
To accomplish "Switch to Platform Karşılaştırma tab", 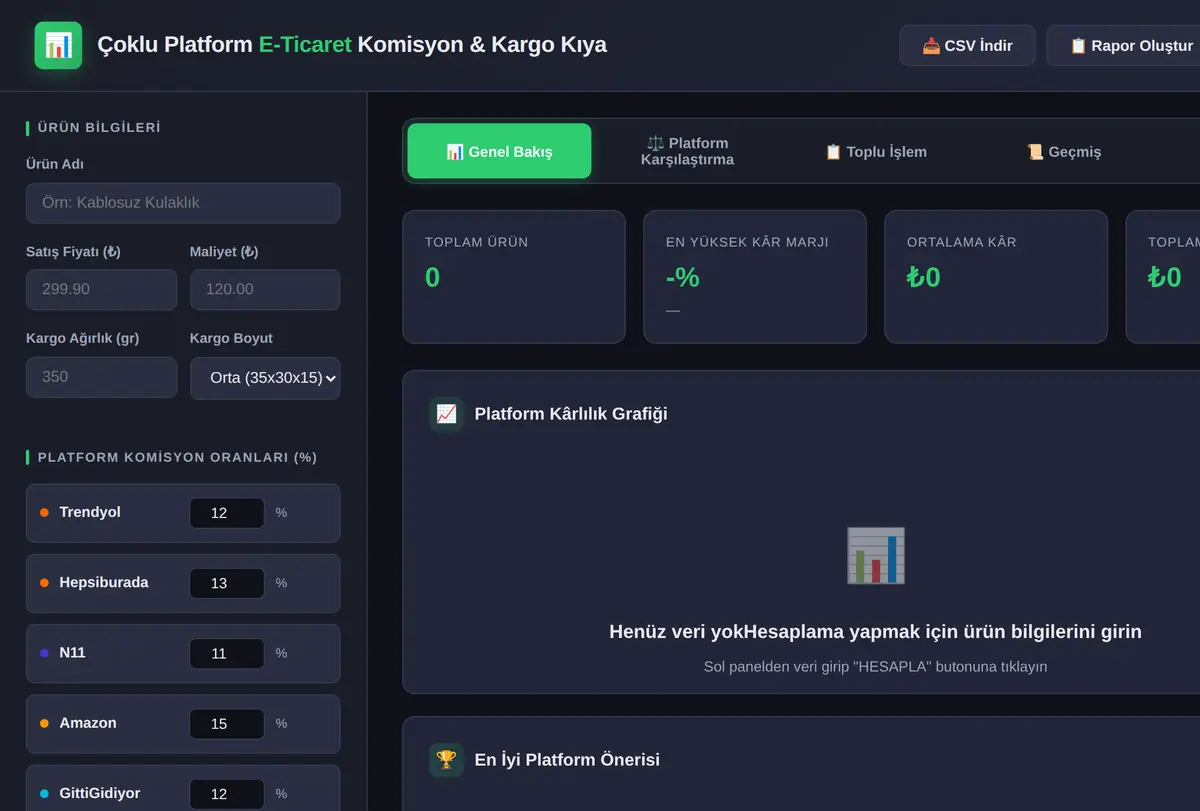I will coord(687,151).
